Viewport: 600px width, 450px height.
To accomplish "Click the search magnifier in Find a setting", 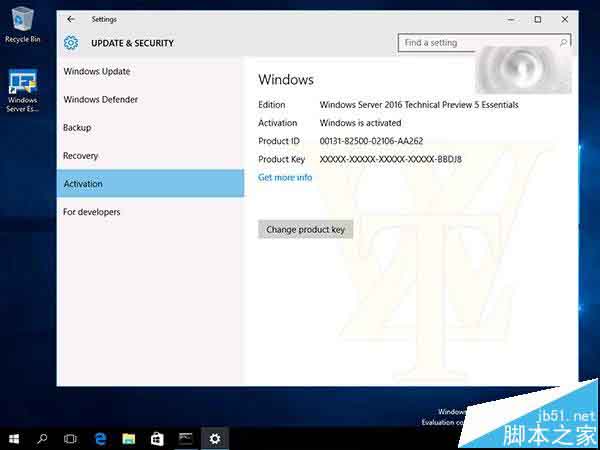I will coord(563,42).
